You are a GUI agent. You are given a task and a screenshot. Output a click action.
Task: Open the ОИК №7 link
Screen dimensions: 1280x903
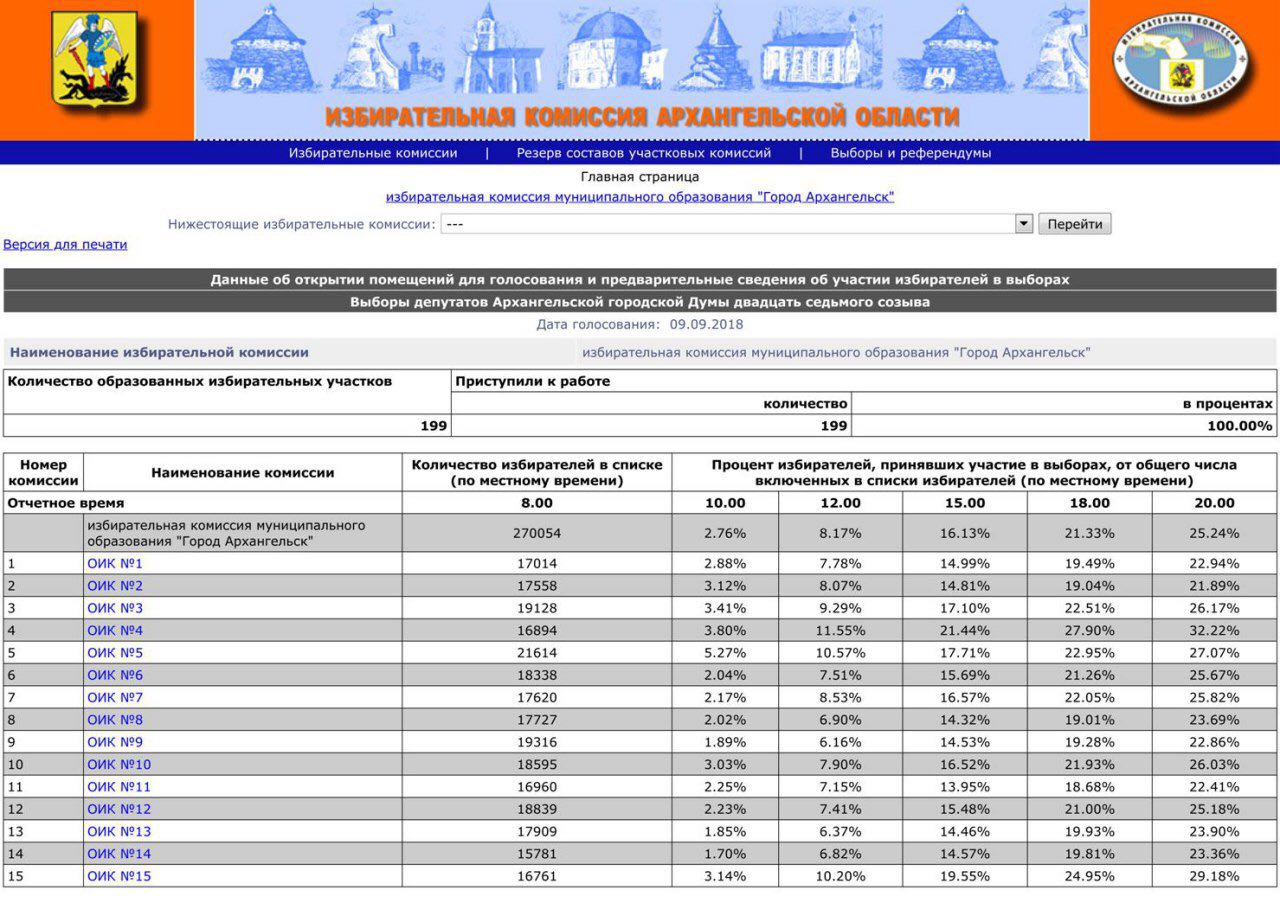115,697
